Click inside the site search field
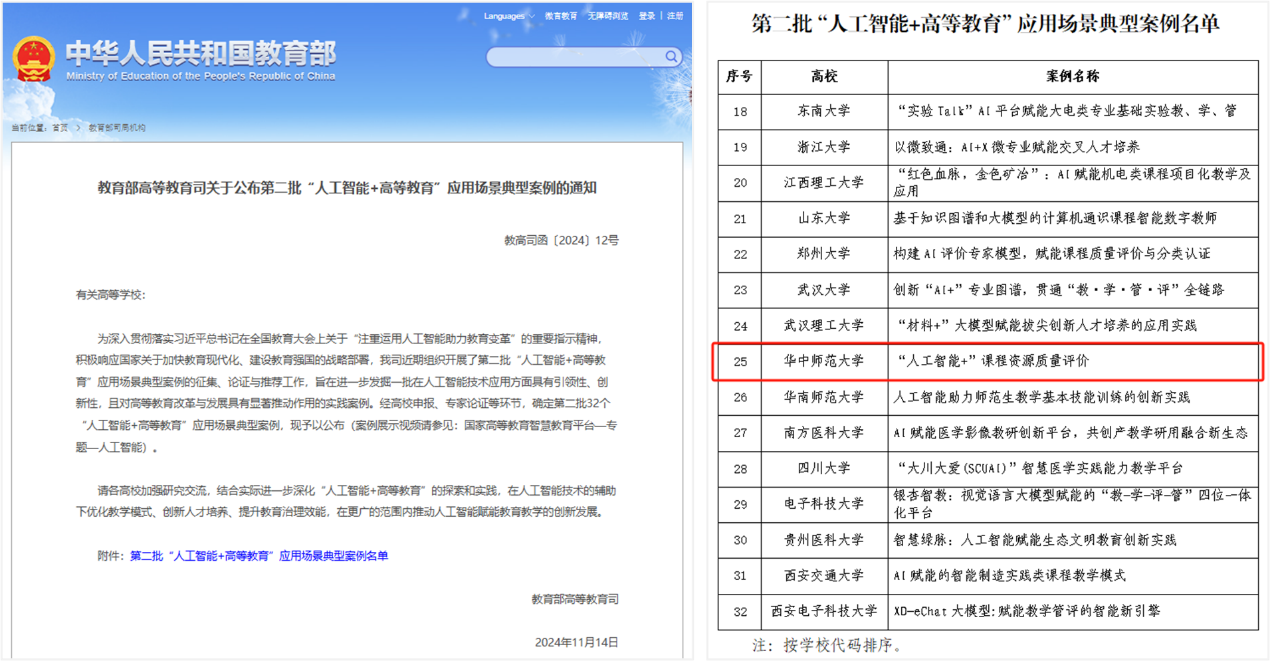Viewport: 1270px width, 661px height. [x=570, y=57]
